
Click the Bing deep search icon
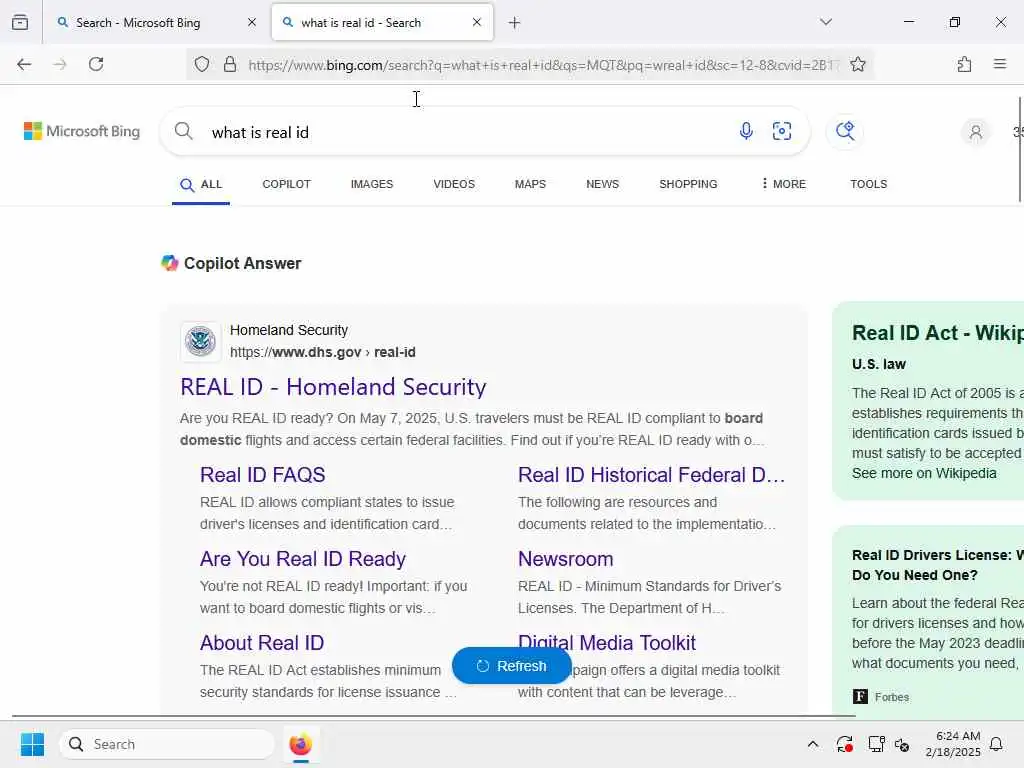[x=845, y=131]
